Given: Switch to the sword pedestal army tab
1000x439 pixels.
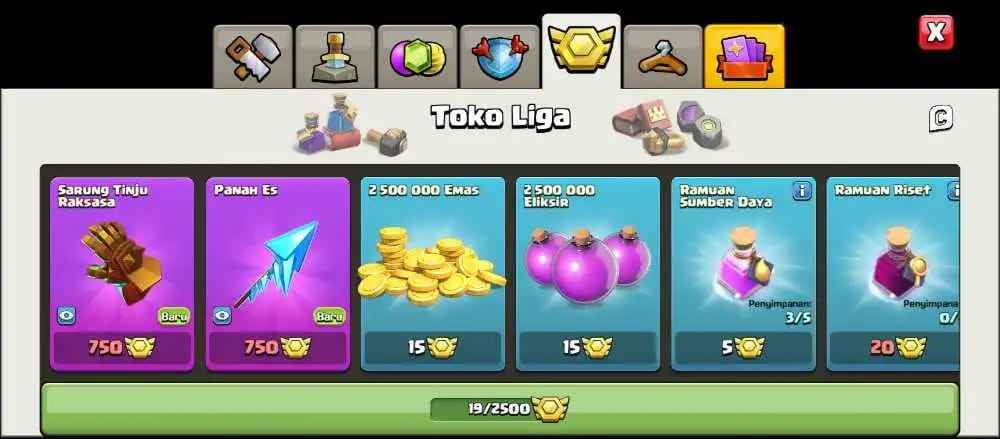Looking at the screenshot, I should tap(335, 57).
